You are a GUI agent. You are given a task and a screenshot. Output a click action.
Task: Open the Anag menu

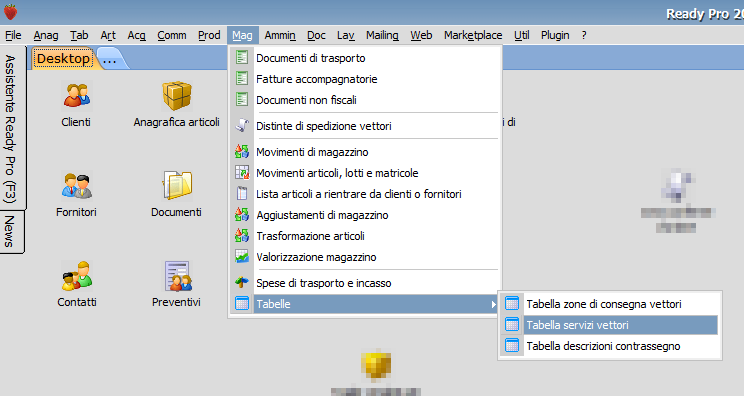pos(46,35)
